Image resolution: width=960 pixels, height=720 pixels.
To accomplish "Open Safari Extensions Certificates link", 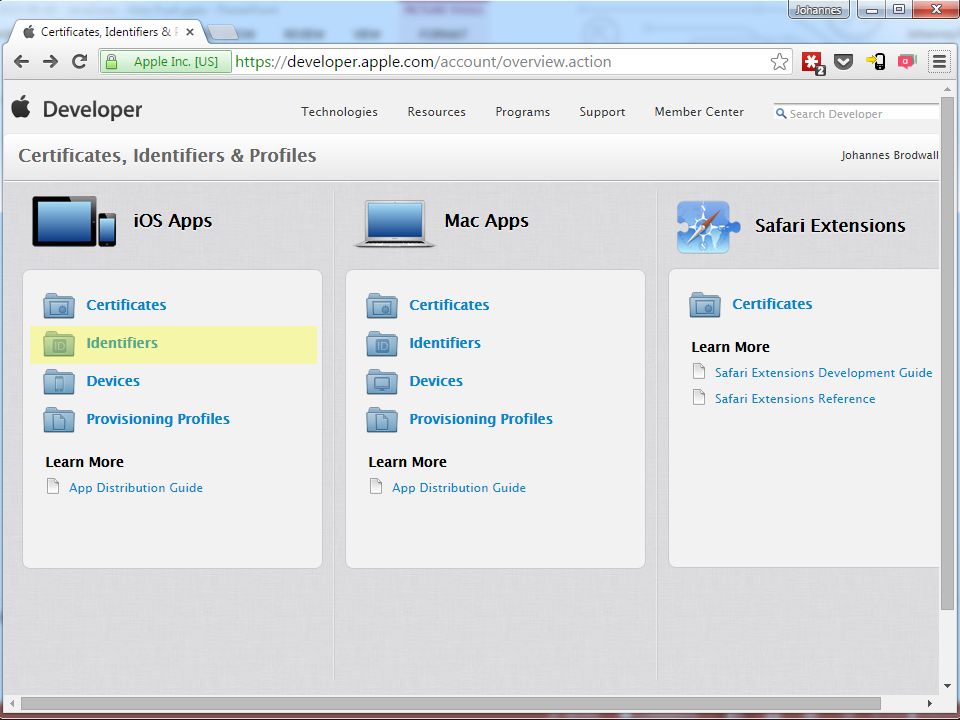I will 773,304.
